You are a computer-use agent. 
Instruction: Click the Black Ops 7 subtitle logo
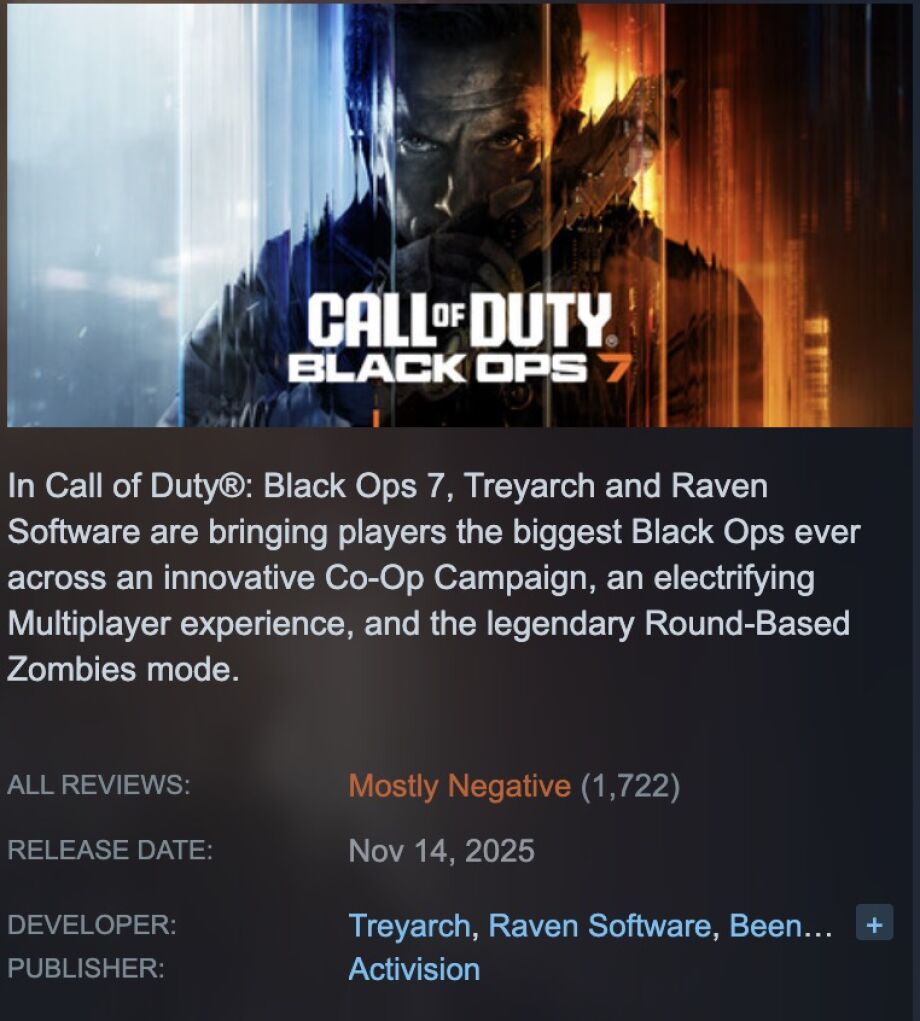pos(458,369)
